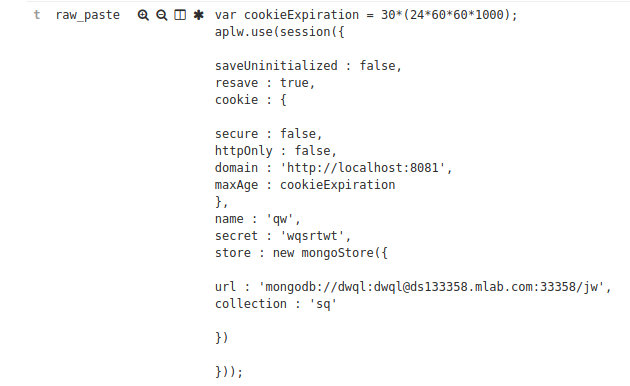Filter out value with magnifier minus icon
Viewport: 630px width, 386px height.
(x=162, y=15)
